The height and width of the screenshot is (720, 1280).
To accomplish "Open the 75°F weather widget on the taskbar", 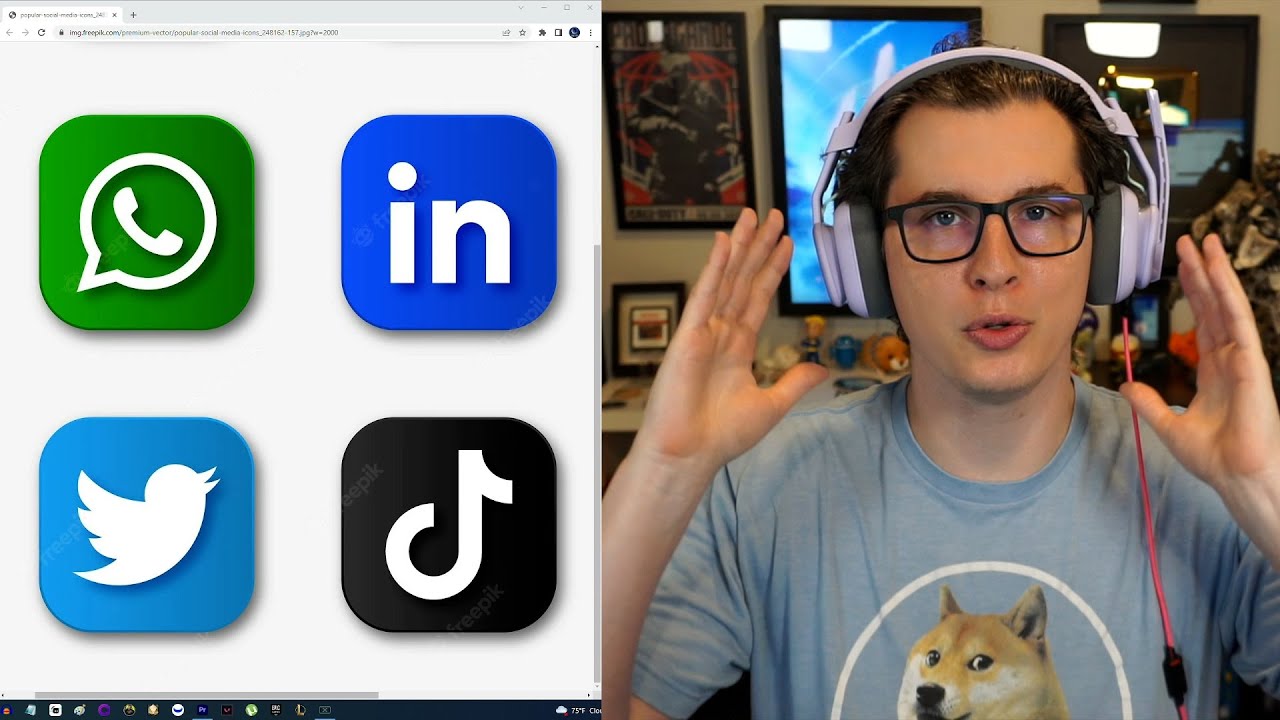I will (x=580, y=710).
